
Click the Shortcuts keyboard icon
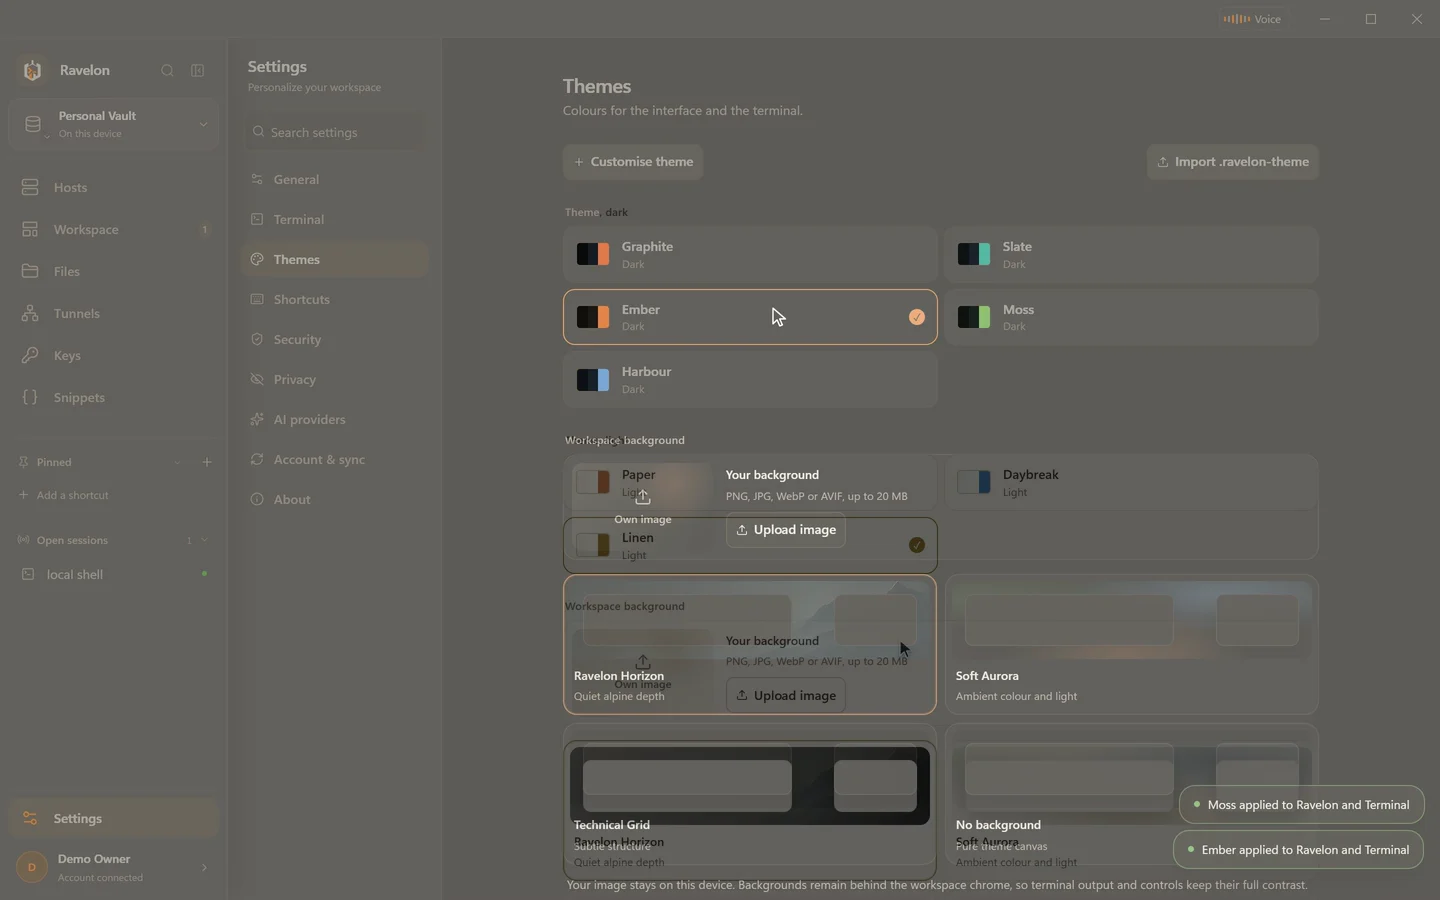point(257,299)
